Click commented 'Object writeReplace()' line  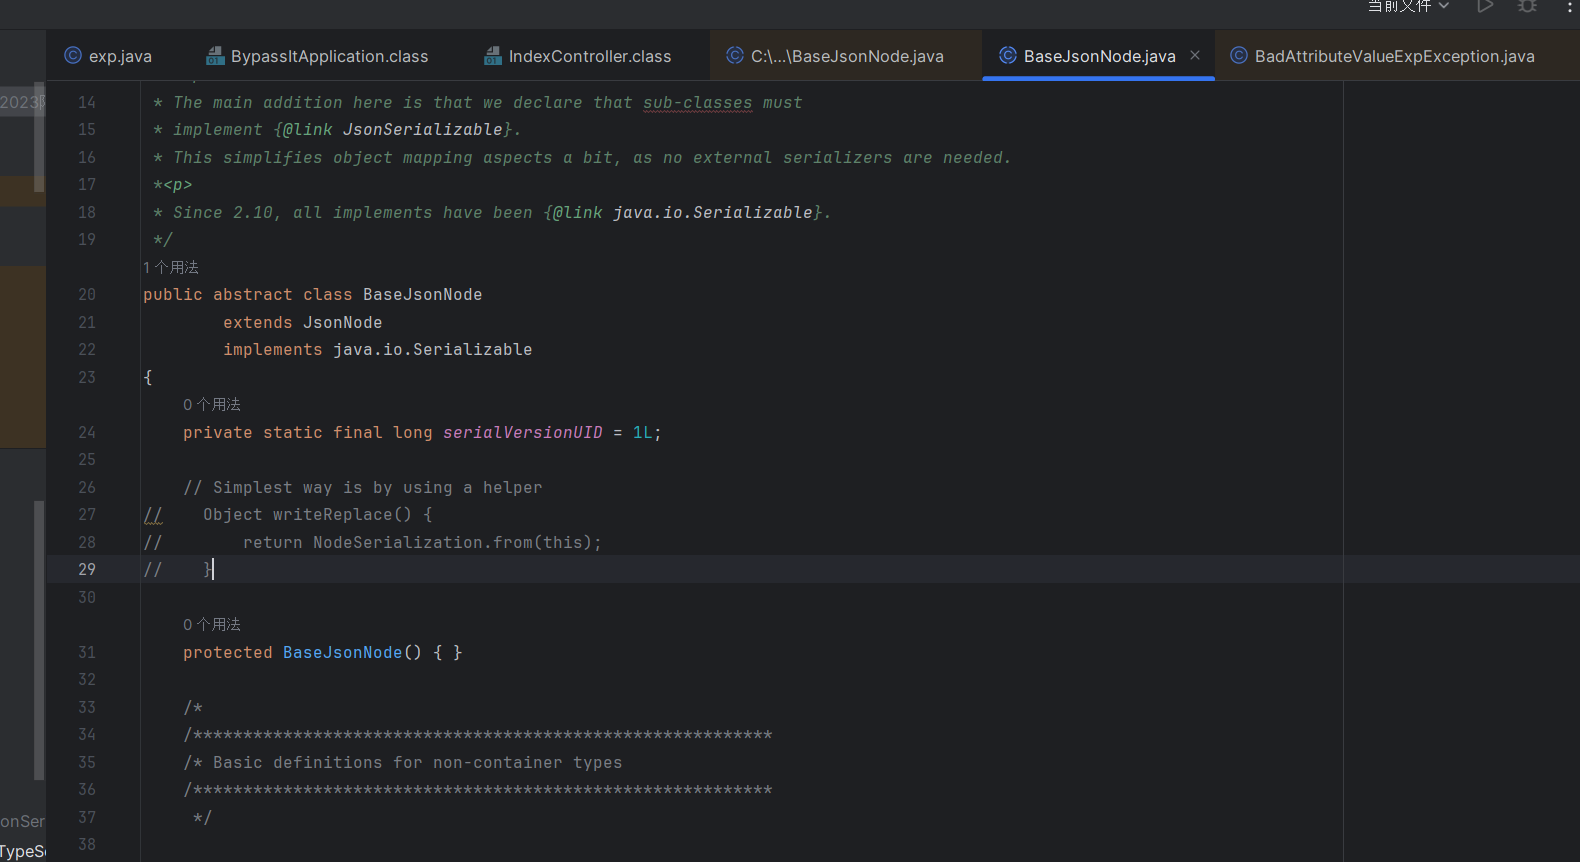tap(318, 514)
